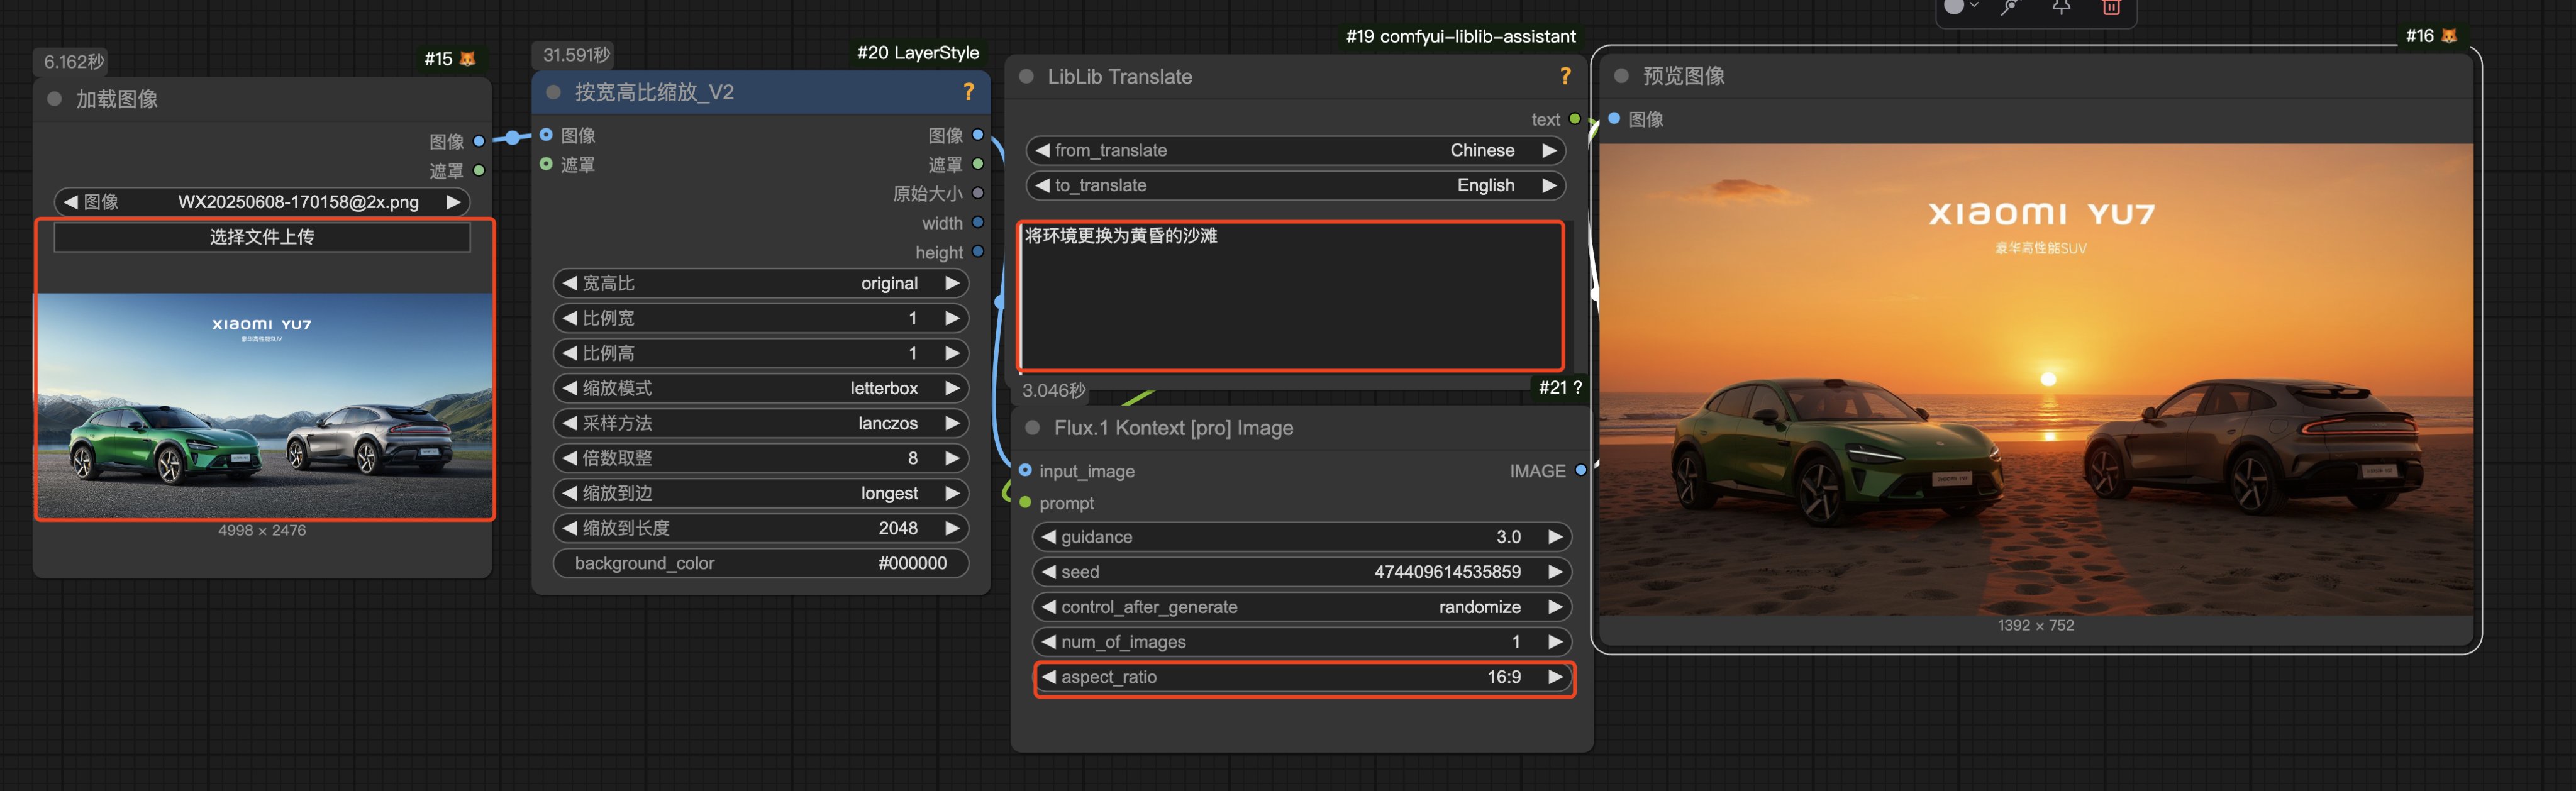Click the 图像 input port of 预览图像 node

click(1614, 118)
